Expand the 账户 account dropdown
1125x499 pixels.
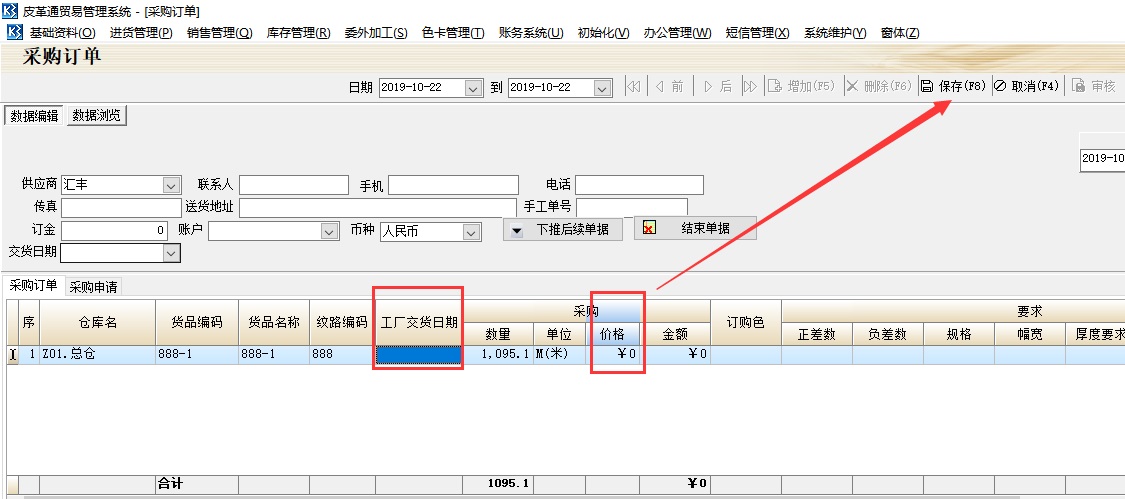[x=329, y=232]
